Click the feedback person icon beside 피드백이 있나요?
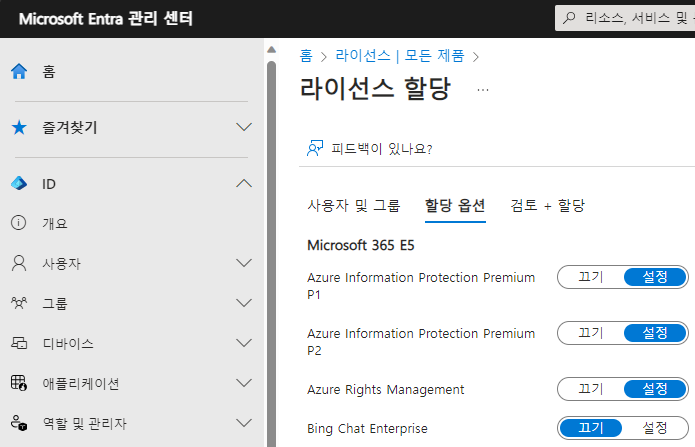Image resolution: width=695 pixels, height=447 pixels. click(315, 149)
